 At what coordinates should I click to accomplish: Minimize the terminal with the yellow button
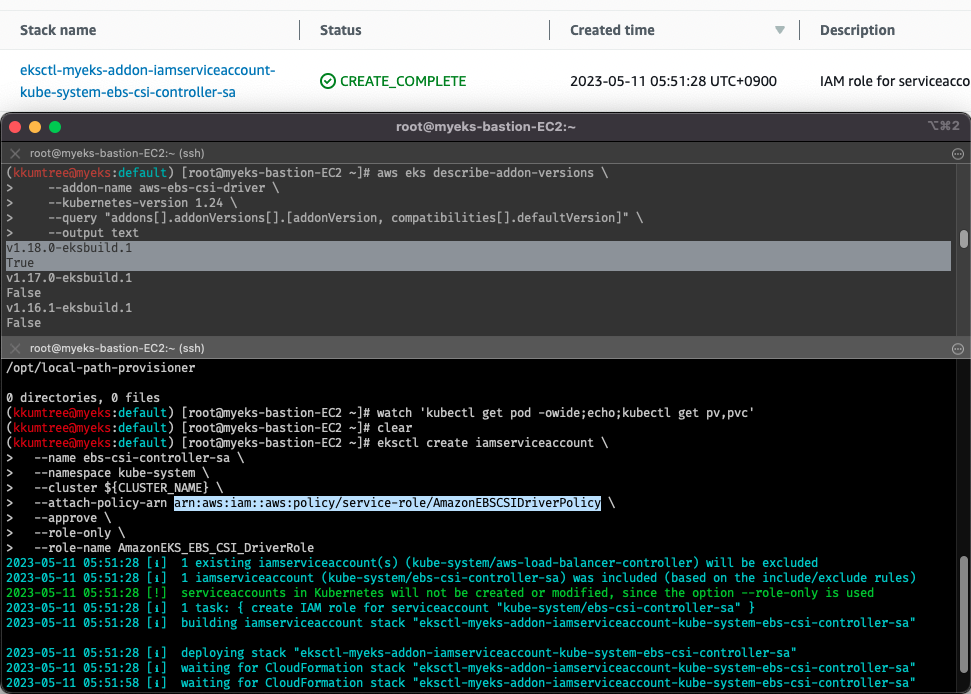[35, 127]
